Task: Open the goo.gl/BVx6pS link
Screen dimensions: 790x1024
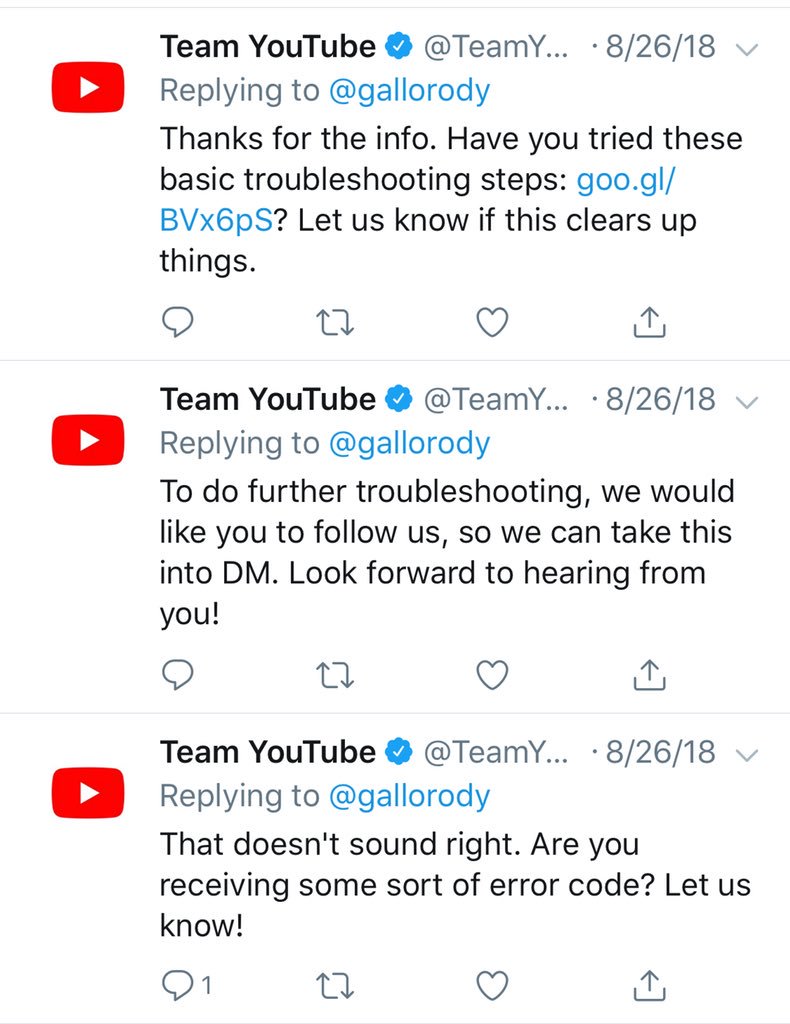Action: (418, 199)
